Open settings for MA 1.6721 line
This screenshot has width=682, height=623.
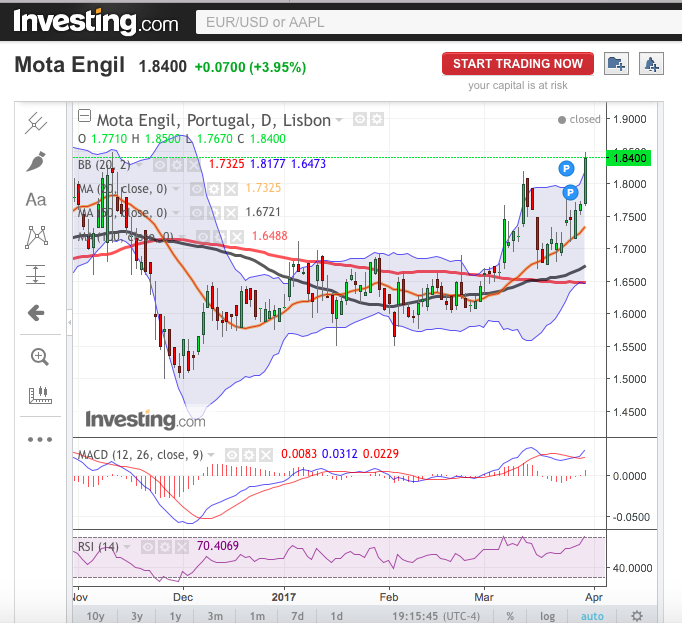[x=214, y=213]
